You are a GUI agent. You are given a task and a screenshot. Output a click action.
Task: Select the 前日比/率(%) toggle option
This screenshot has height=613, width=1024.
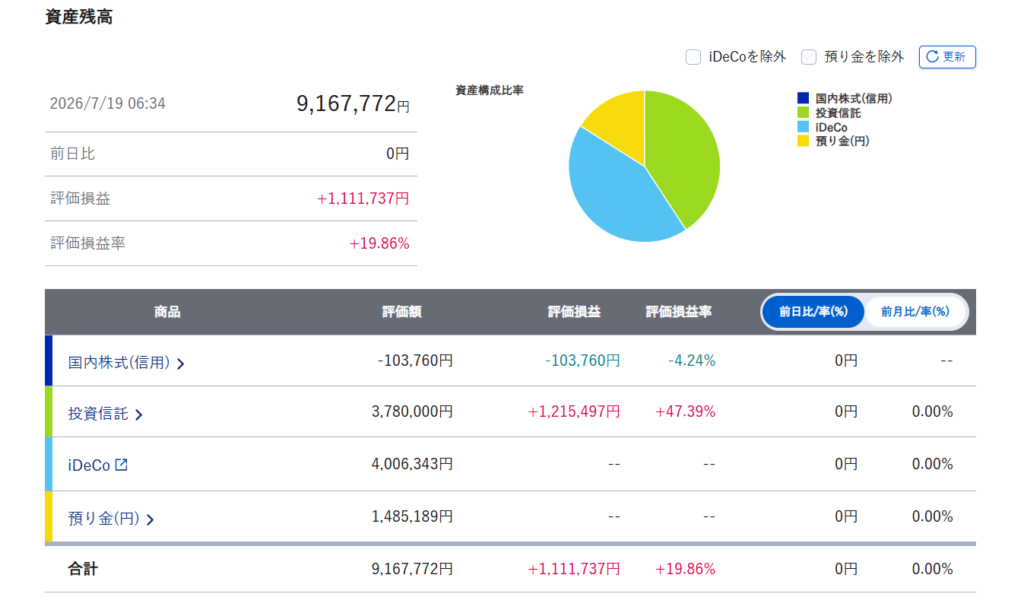[813, 311]
